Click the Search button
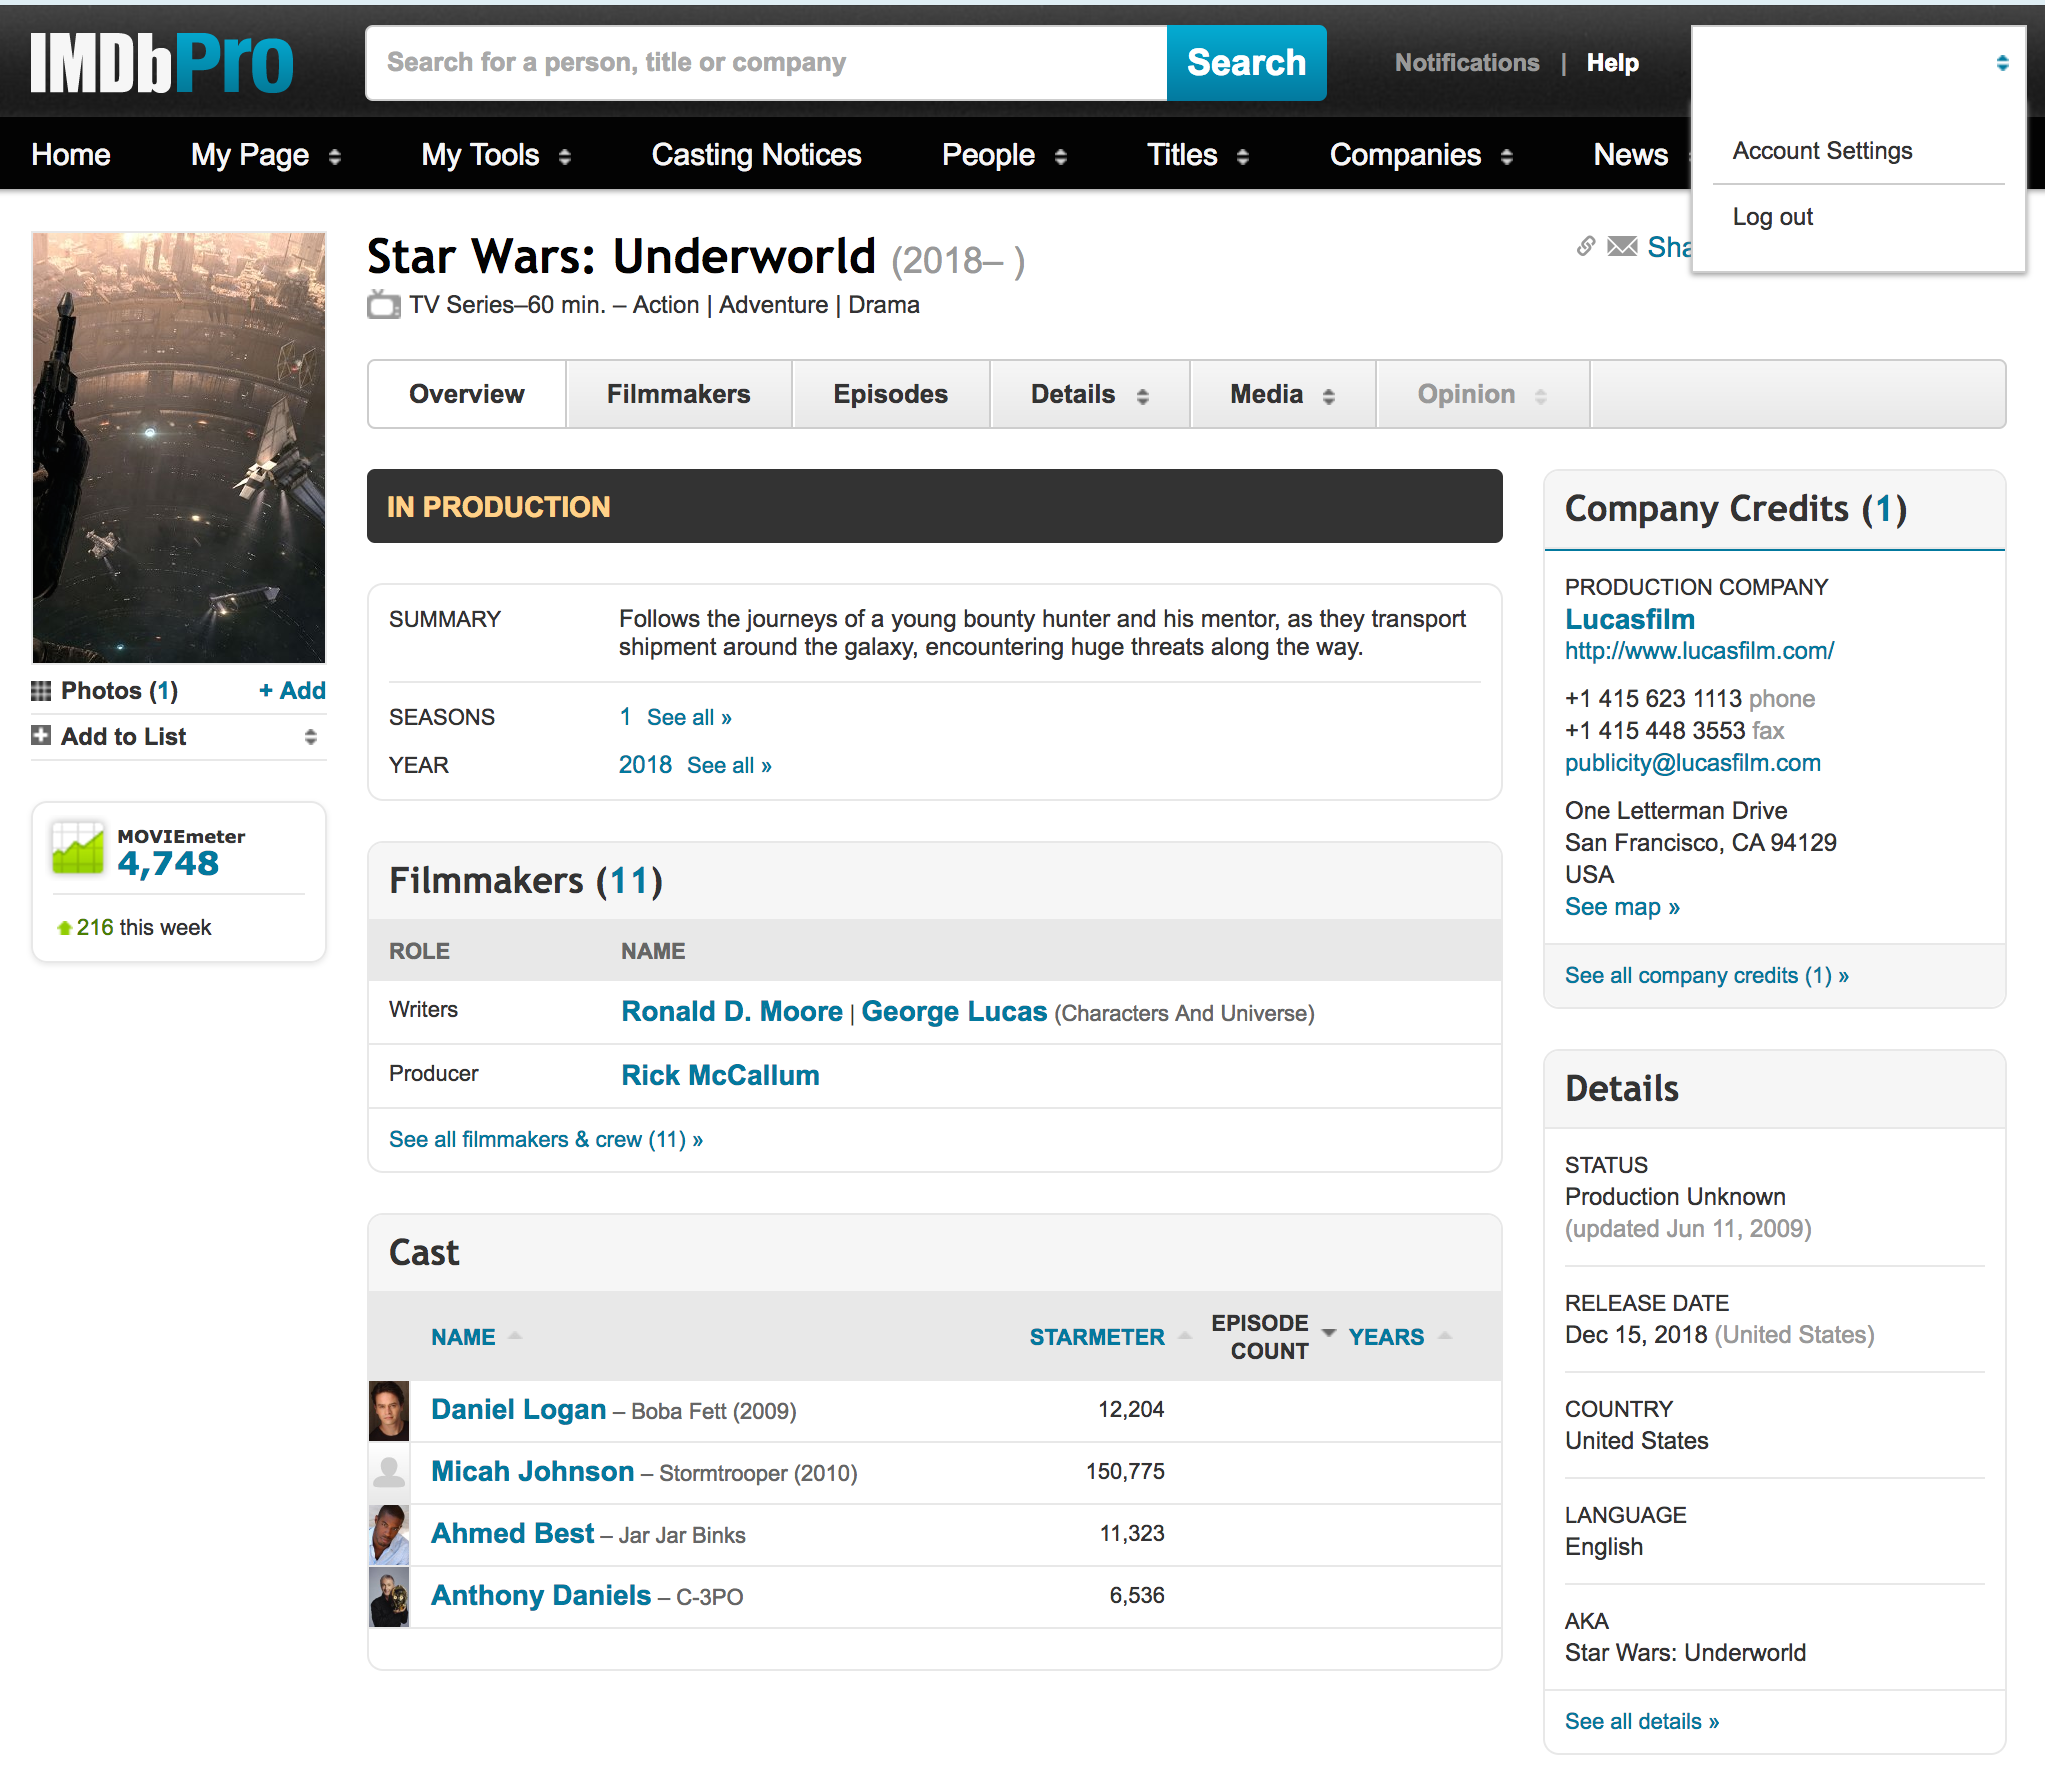The width and height of the screenshot is (2045, 1776). (1246, 63)
